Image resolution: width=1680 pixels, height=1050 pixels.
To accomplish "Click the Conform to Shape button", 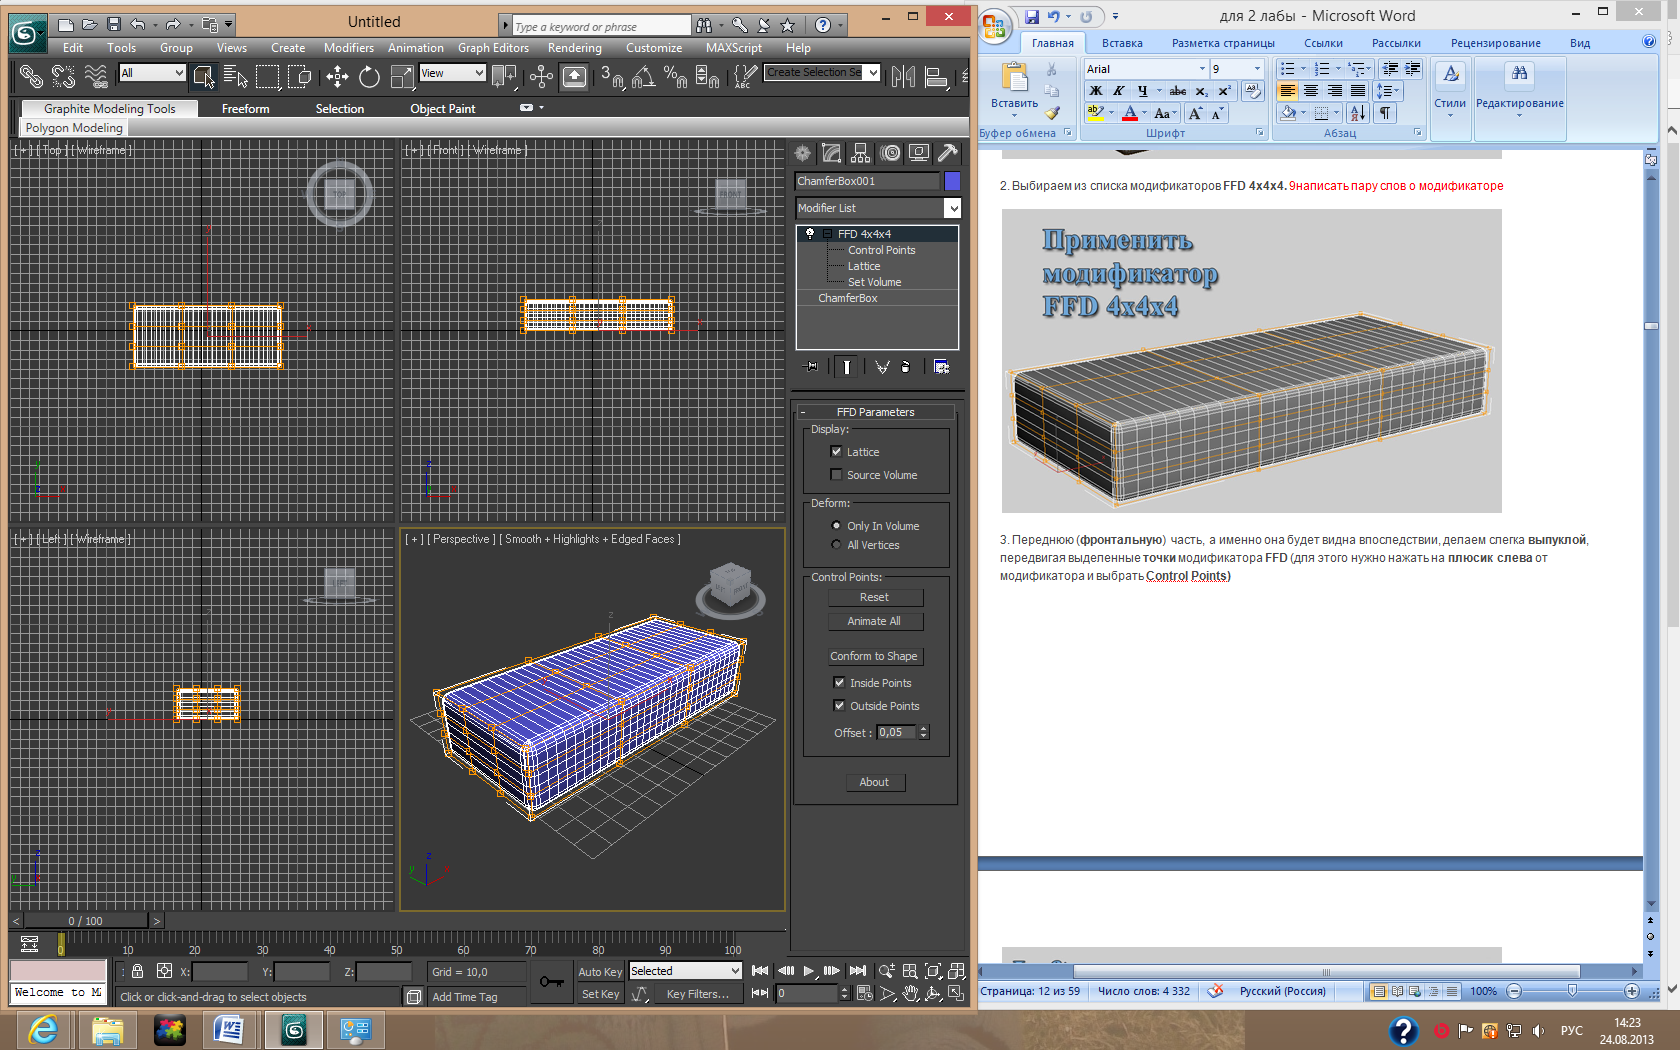I will (875, 656).
